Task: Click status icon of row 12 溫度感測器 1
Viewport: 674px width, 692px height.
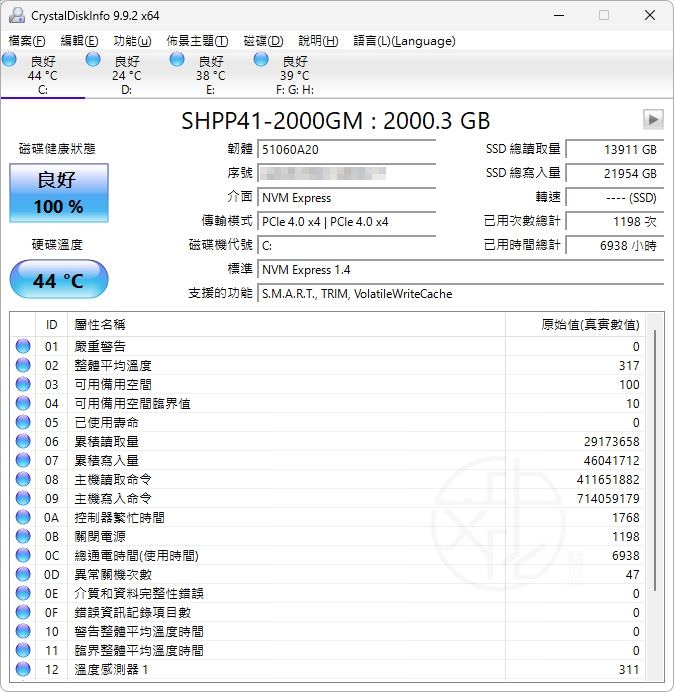Action: (23, 669)
